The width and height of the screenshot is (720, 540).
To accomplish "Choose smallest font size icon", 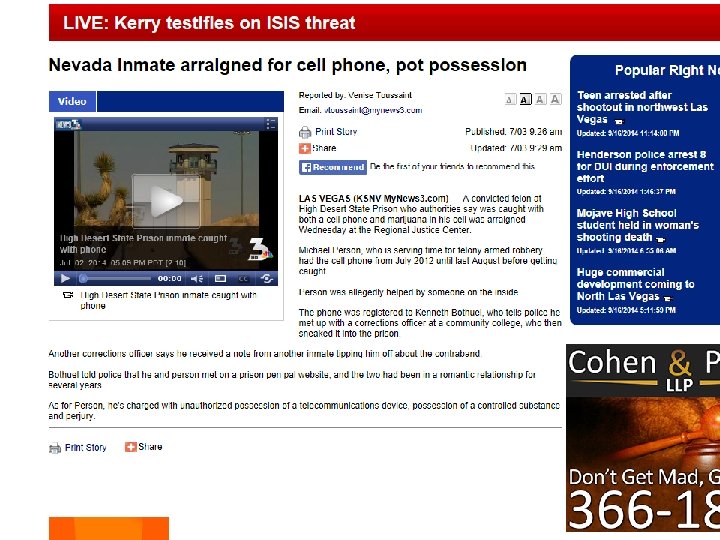I will point(510,99).
